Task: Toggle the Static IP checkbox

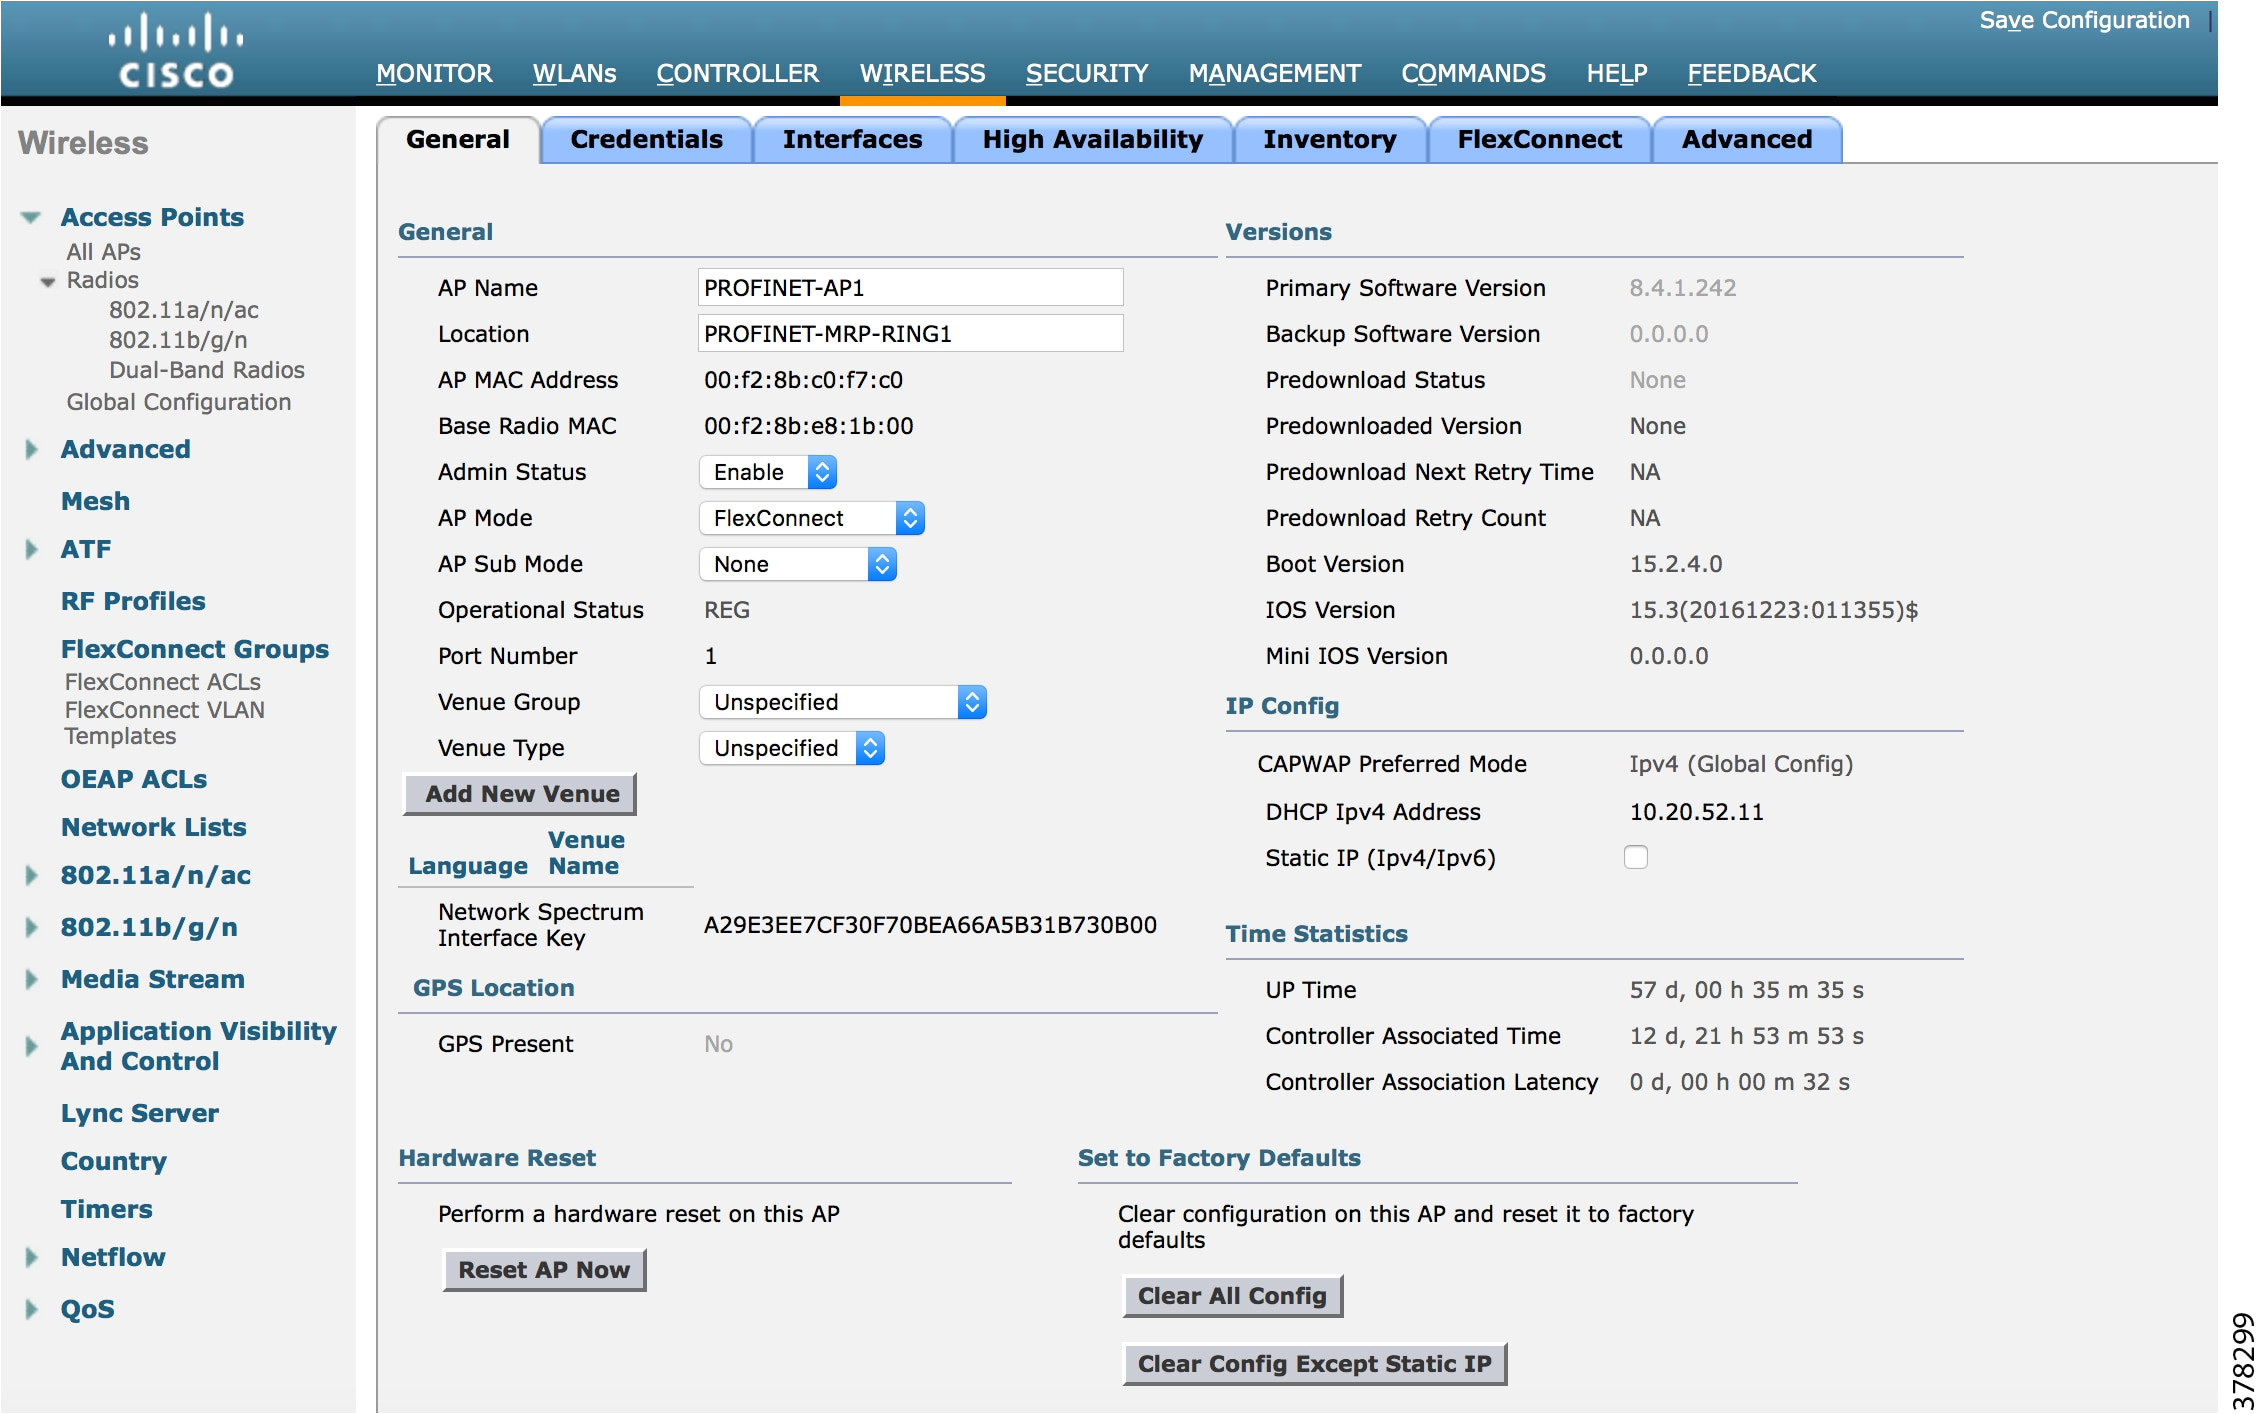Action: pyautogui.click(x=1636, y=857)
